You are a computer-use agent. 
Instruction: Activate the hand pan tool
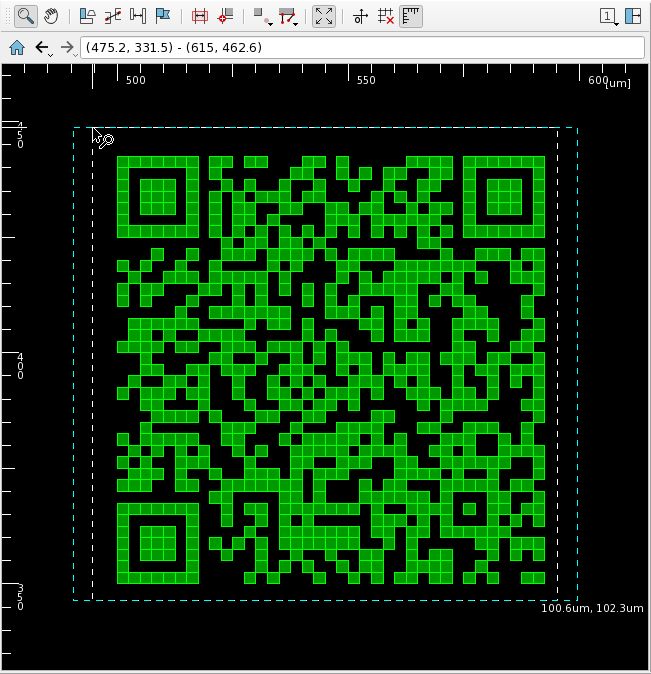51,17
